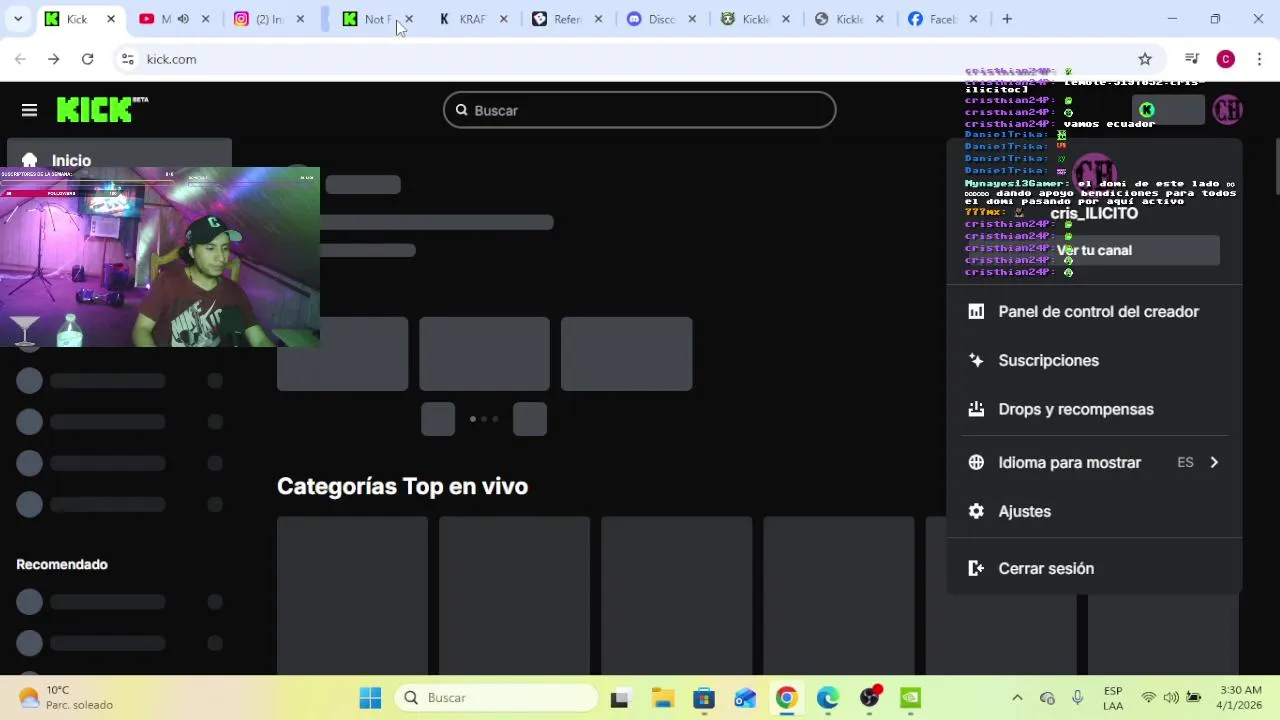The image size is (1280, 720).
Task: Reload the page
Action: pos(87,59)
